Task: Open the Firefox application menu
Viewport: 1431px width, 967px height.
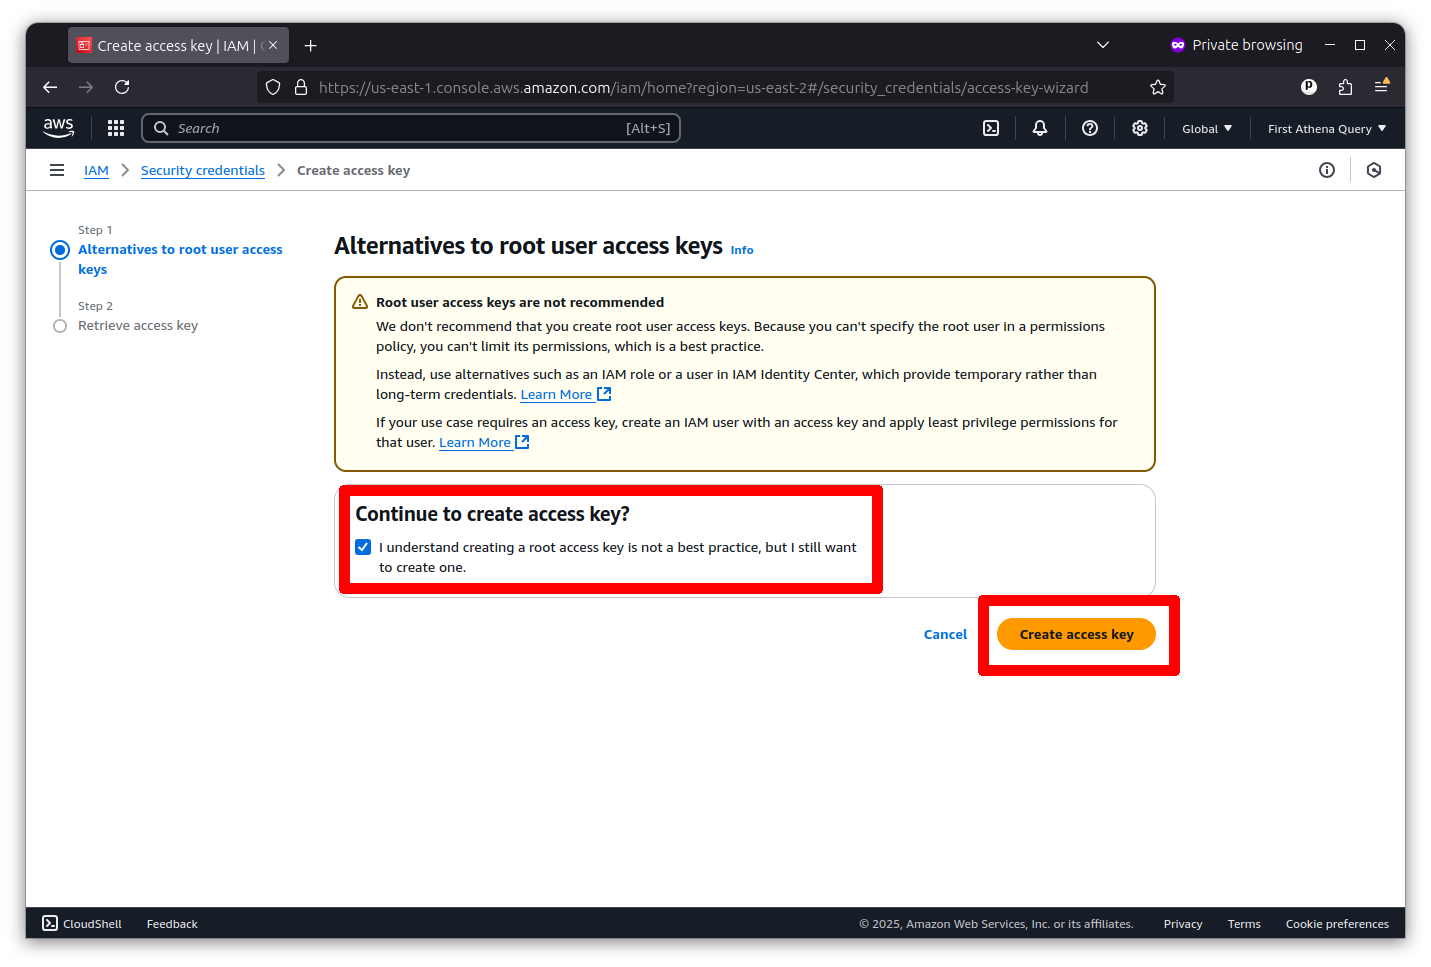Action: pyautogui.click(x=1382, y=87)
